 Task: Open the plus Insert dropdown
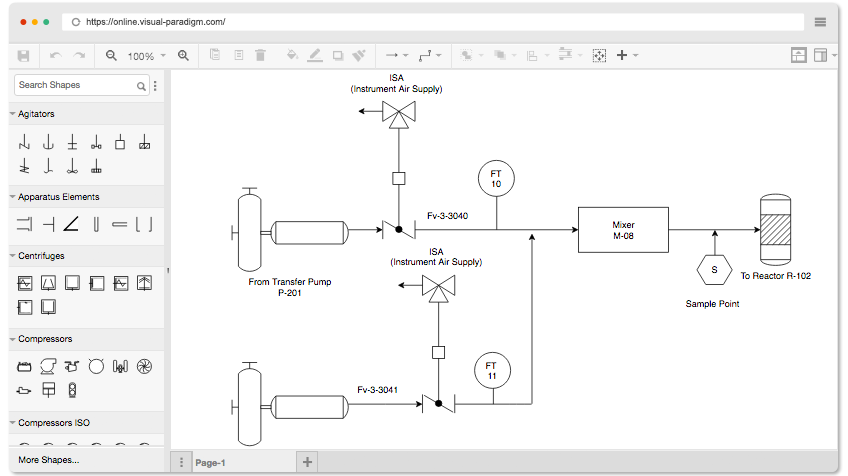(x=627, y=55)
